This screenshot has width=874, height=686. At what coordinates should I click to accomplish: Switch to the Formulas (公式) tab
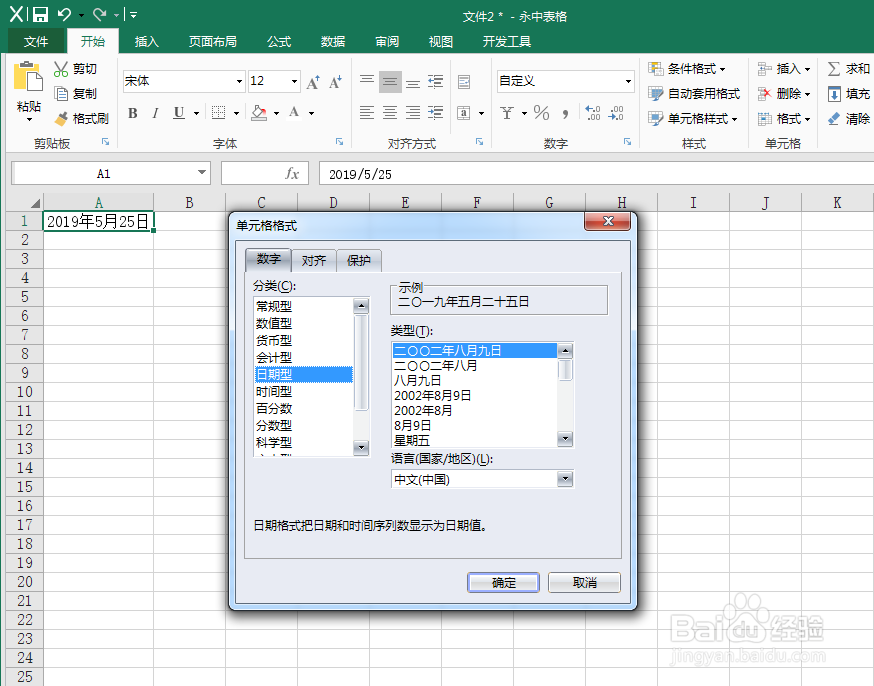point(279,41)
